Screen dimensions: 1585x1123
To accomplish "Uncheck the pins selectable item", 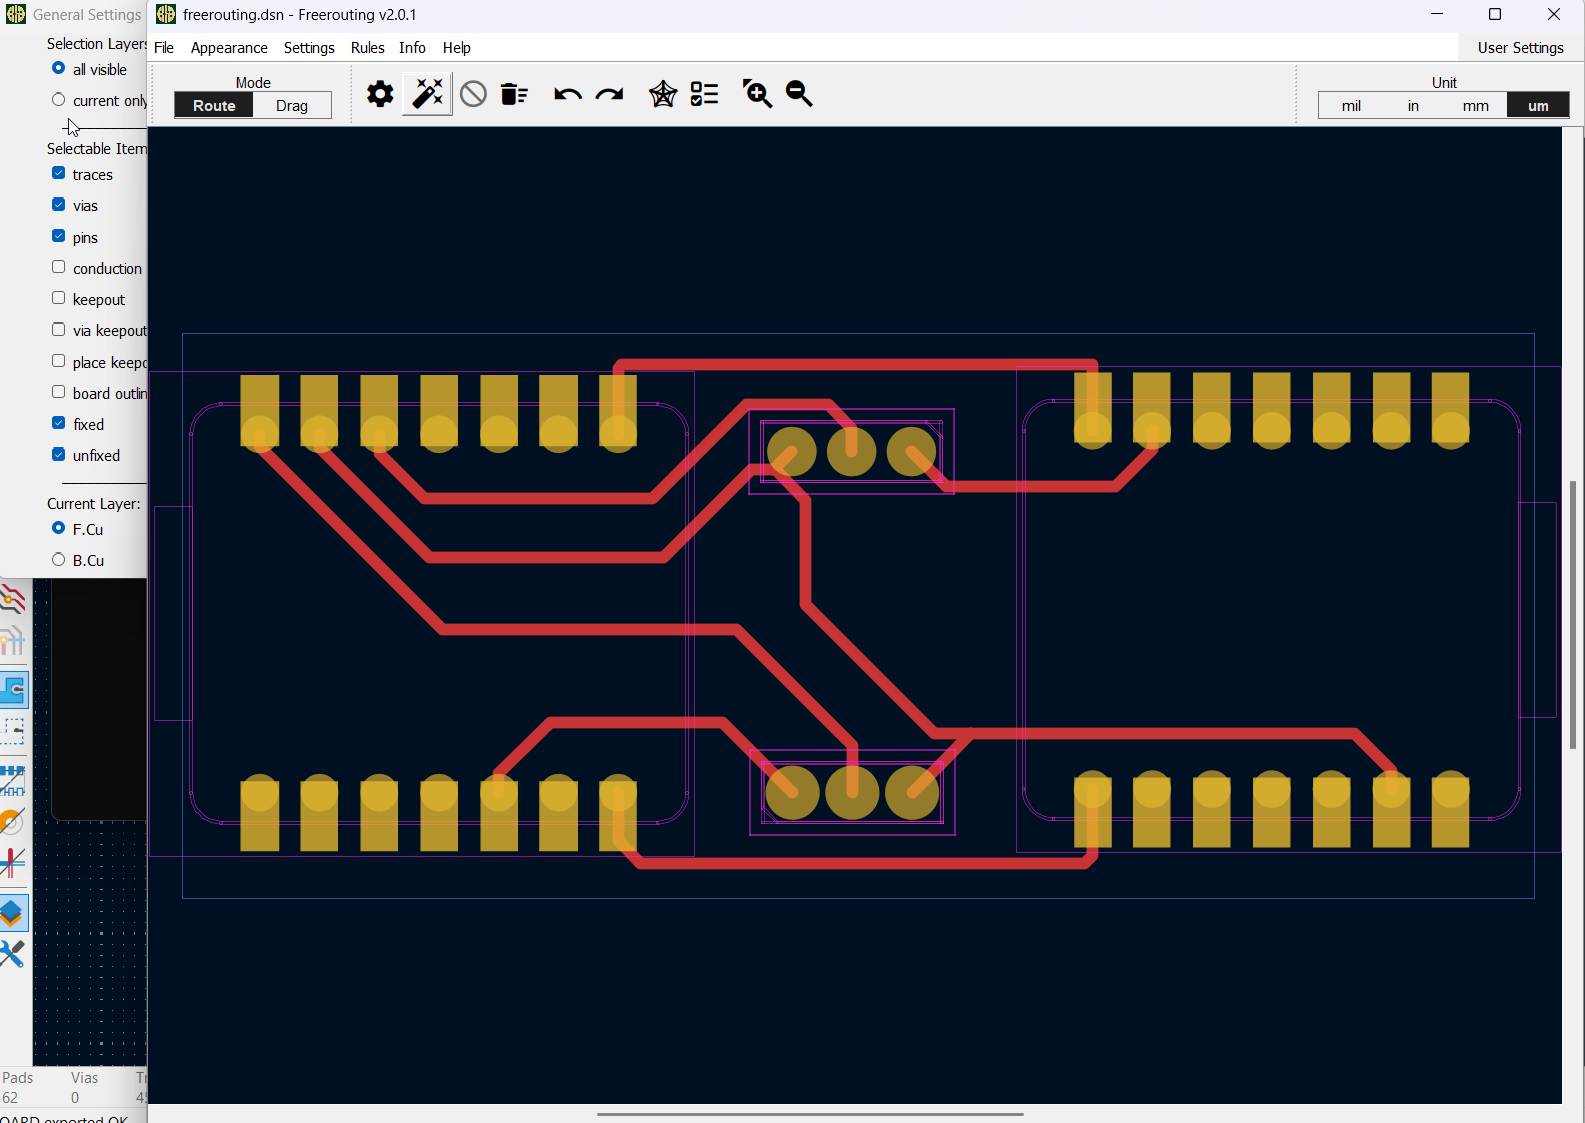I will tap(58, 236).
